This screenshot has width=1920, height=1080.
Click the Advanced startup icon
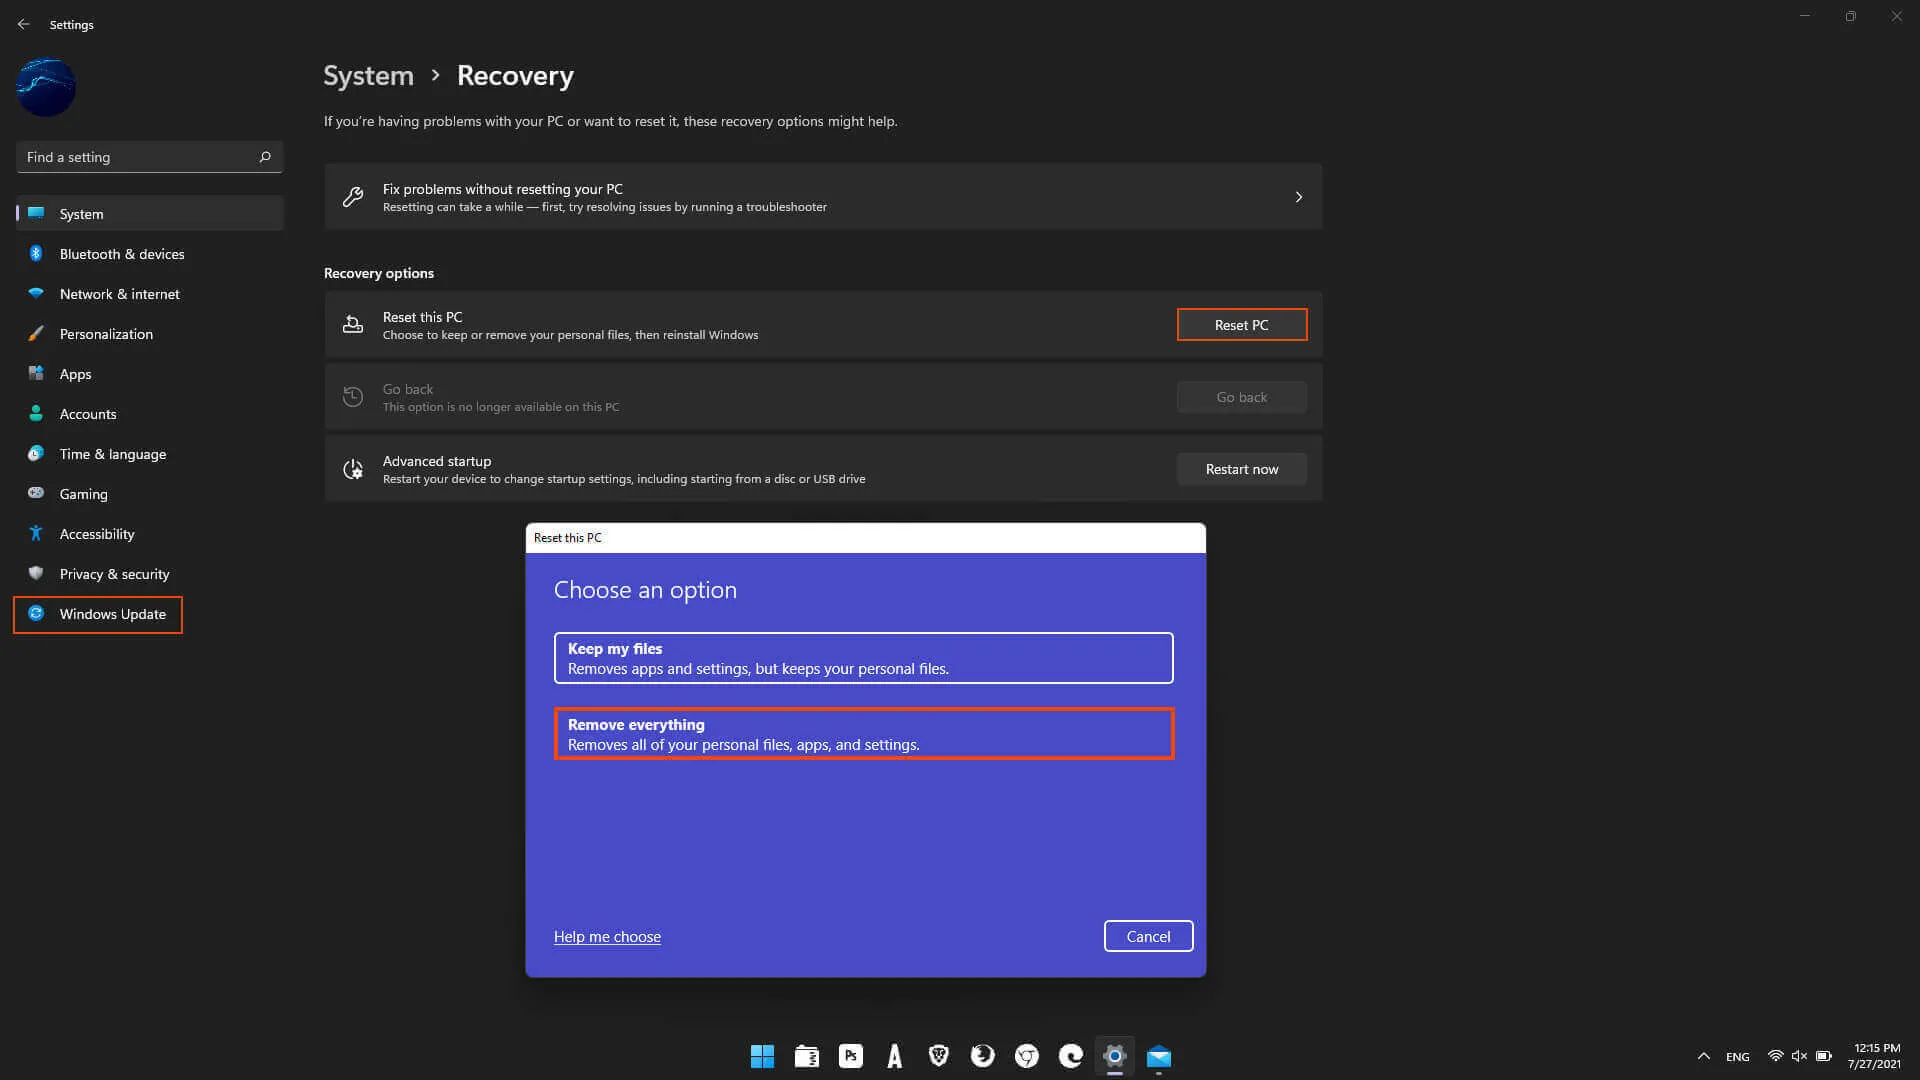[352, 468]
